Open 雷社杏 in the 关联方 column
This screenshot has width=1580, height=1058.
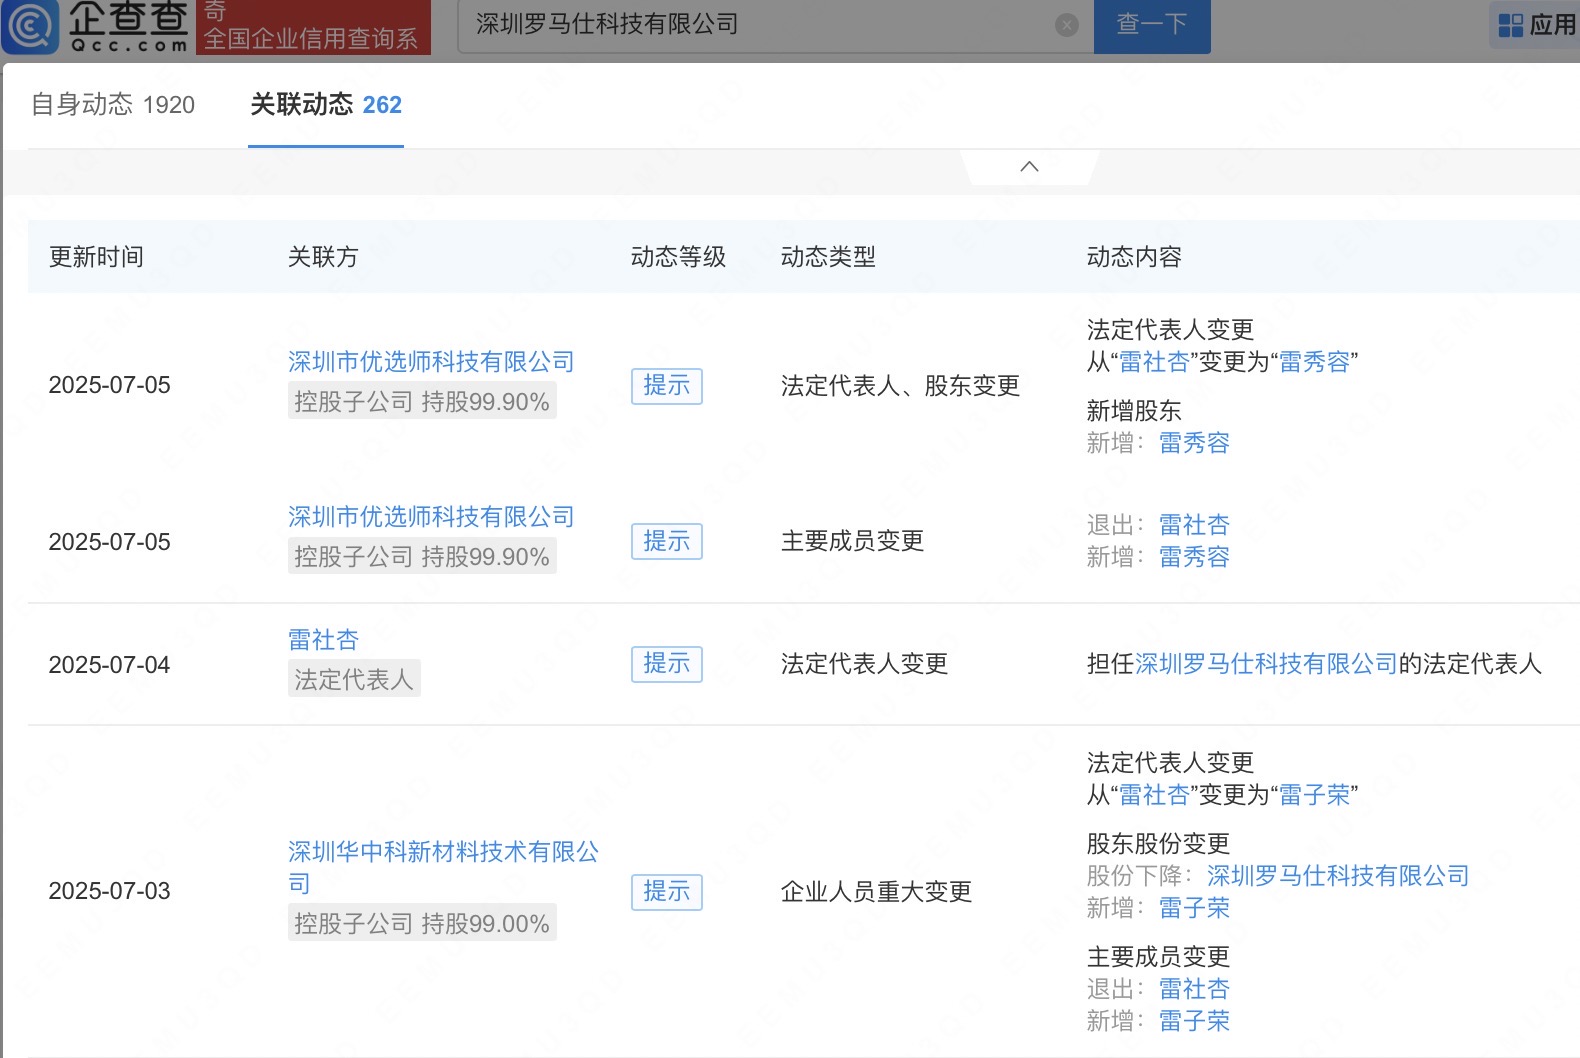tap(323, 639)
